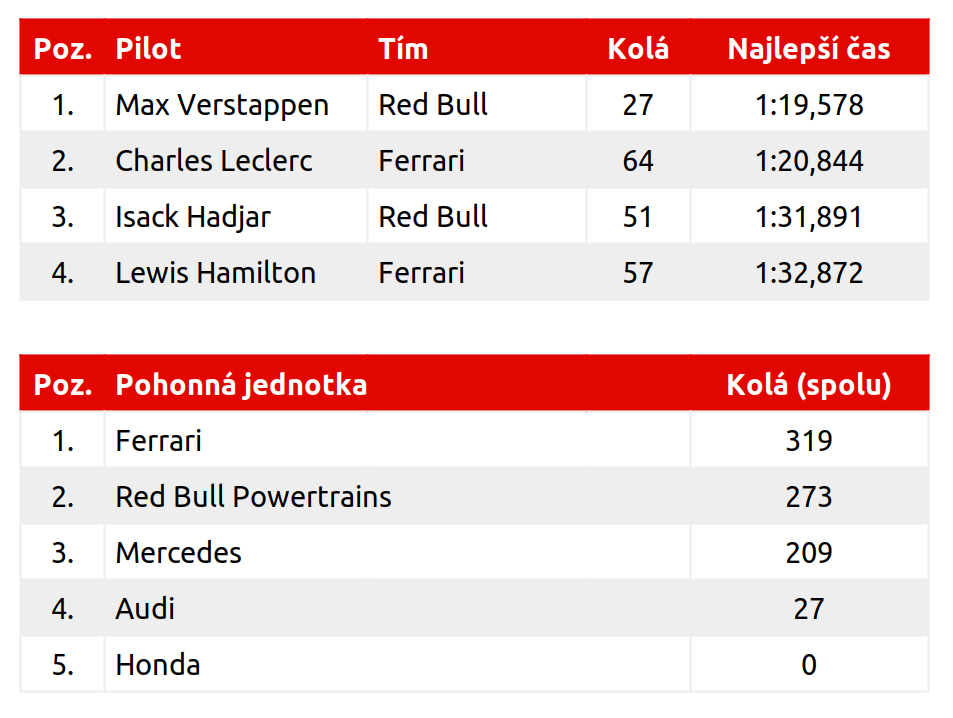Select the Lewis Hamilton cell
Image resolution: width=953 pixels, height=718 pixels.
216,273
